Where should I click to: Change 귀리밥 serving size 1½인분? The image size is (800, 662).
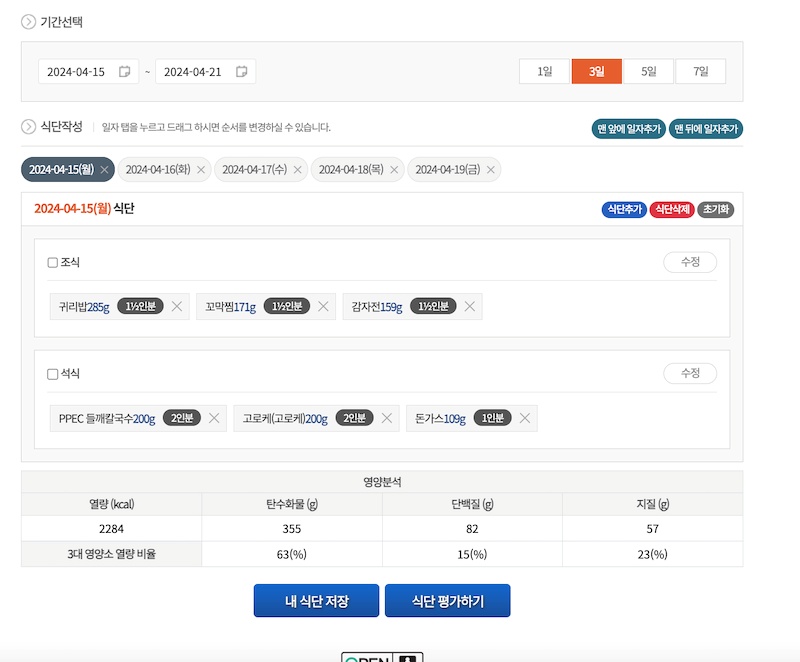140,306
